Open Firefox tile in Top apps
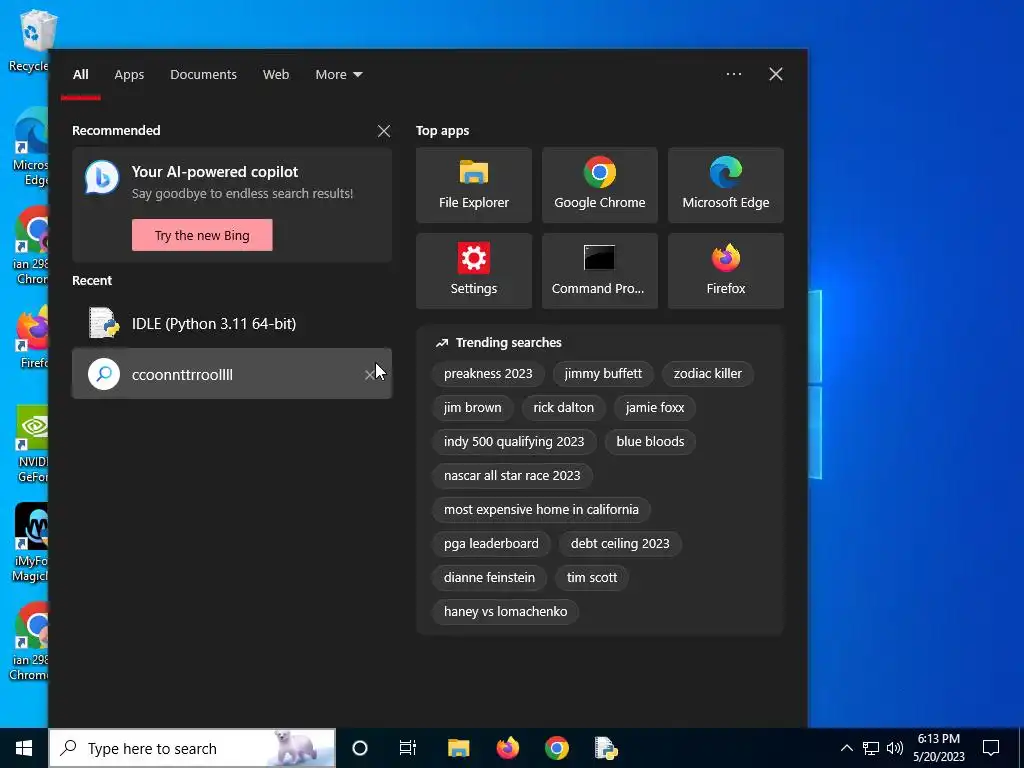The height and width of the screenshot is (768, 1024). click(x=726, y=271)
